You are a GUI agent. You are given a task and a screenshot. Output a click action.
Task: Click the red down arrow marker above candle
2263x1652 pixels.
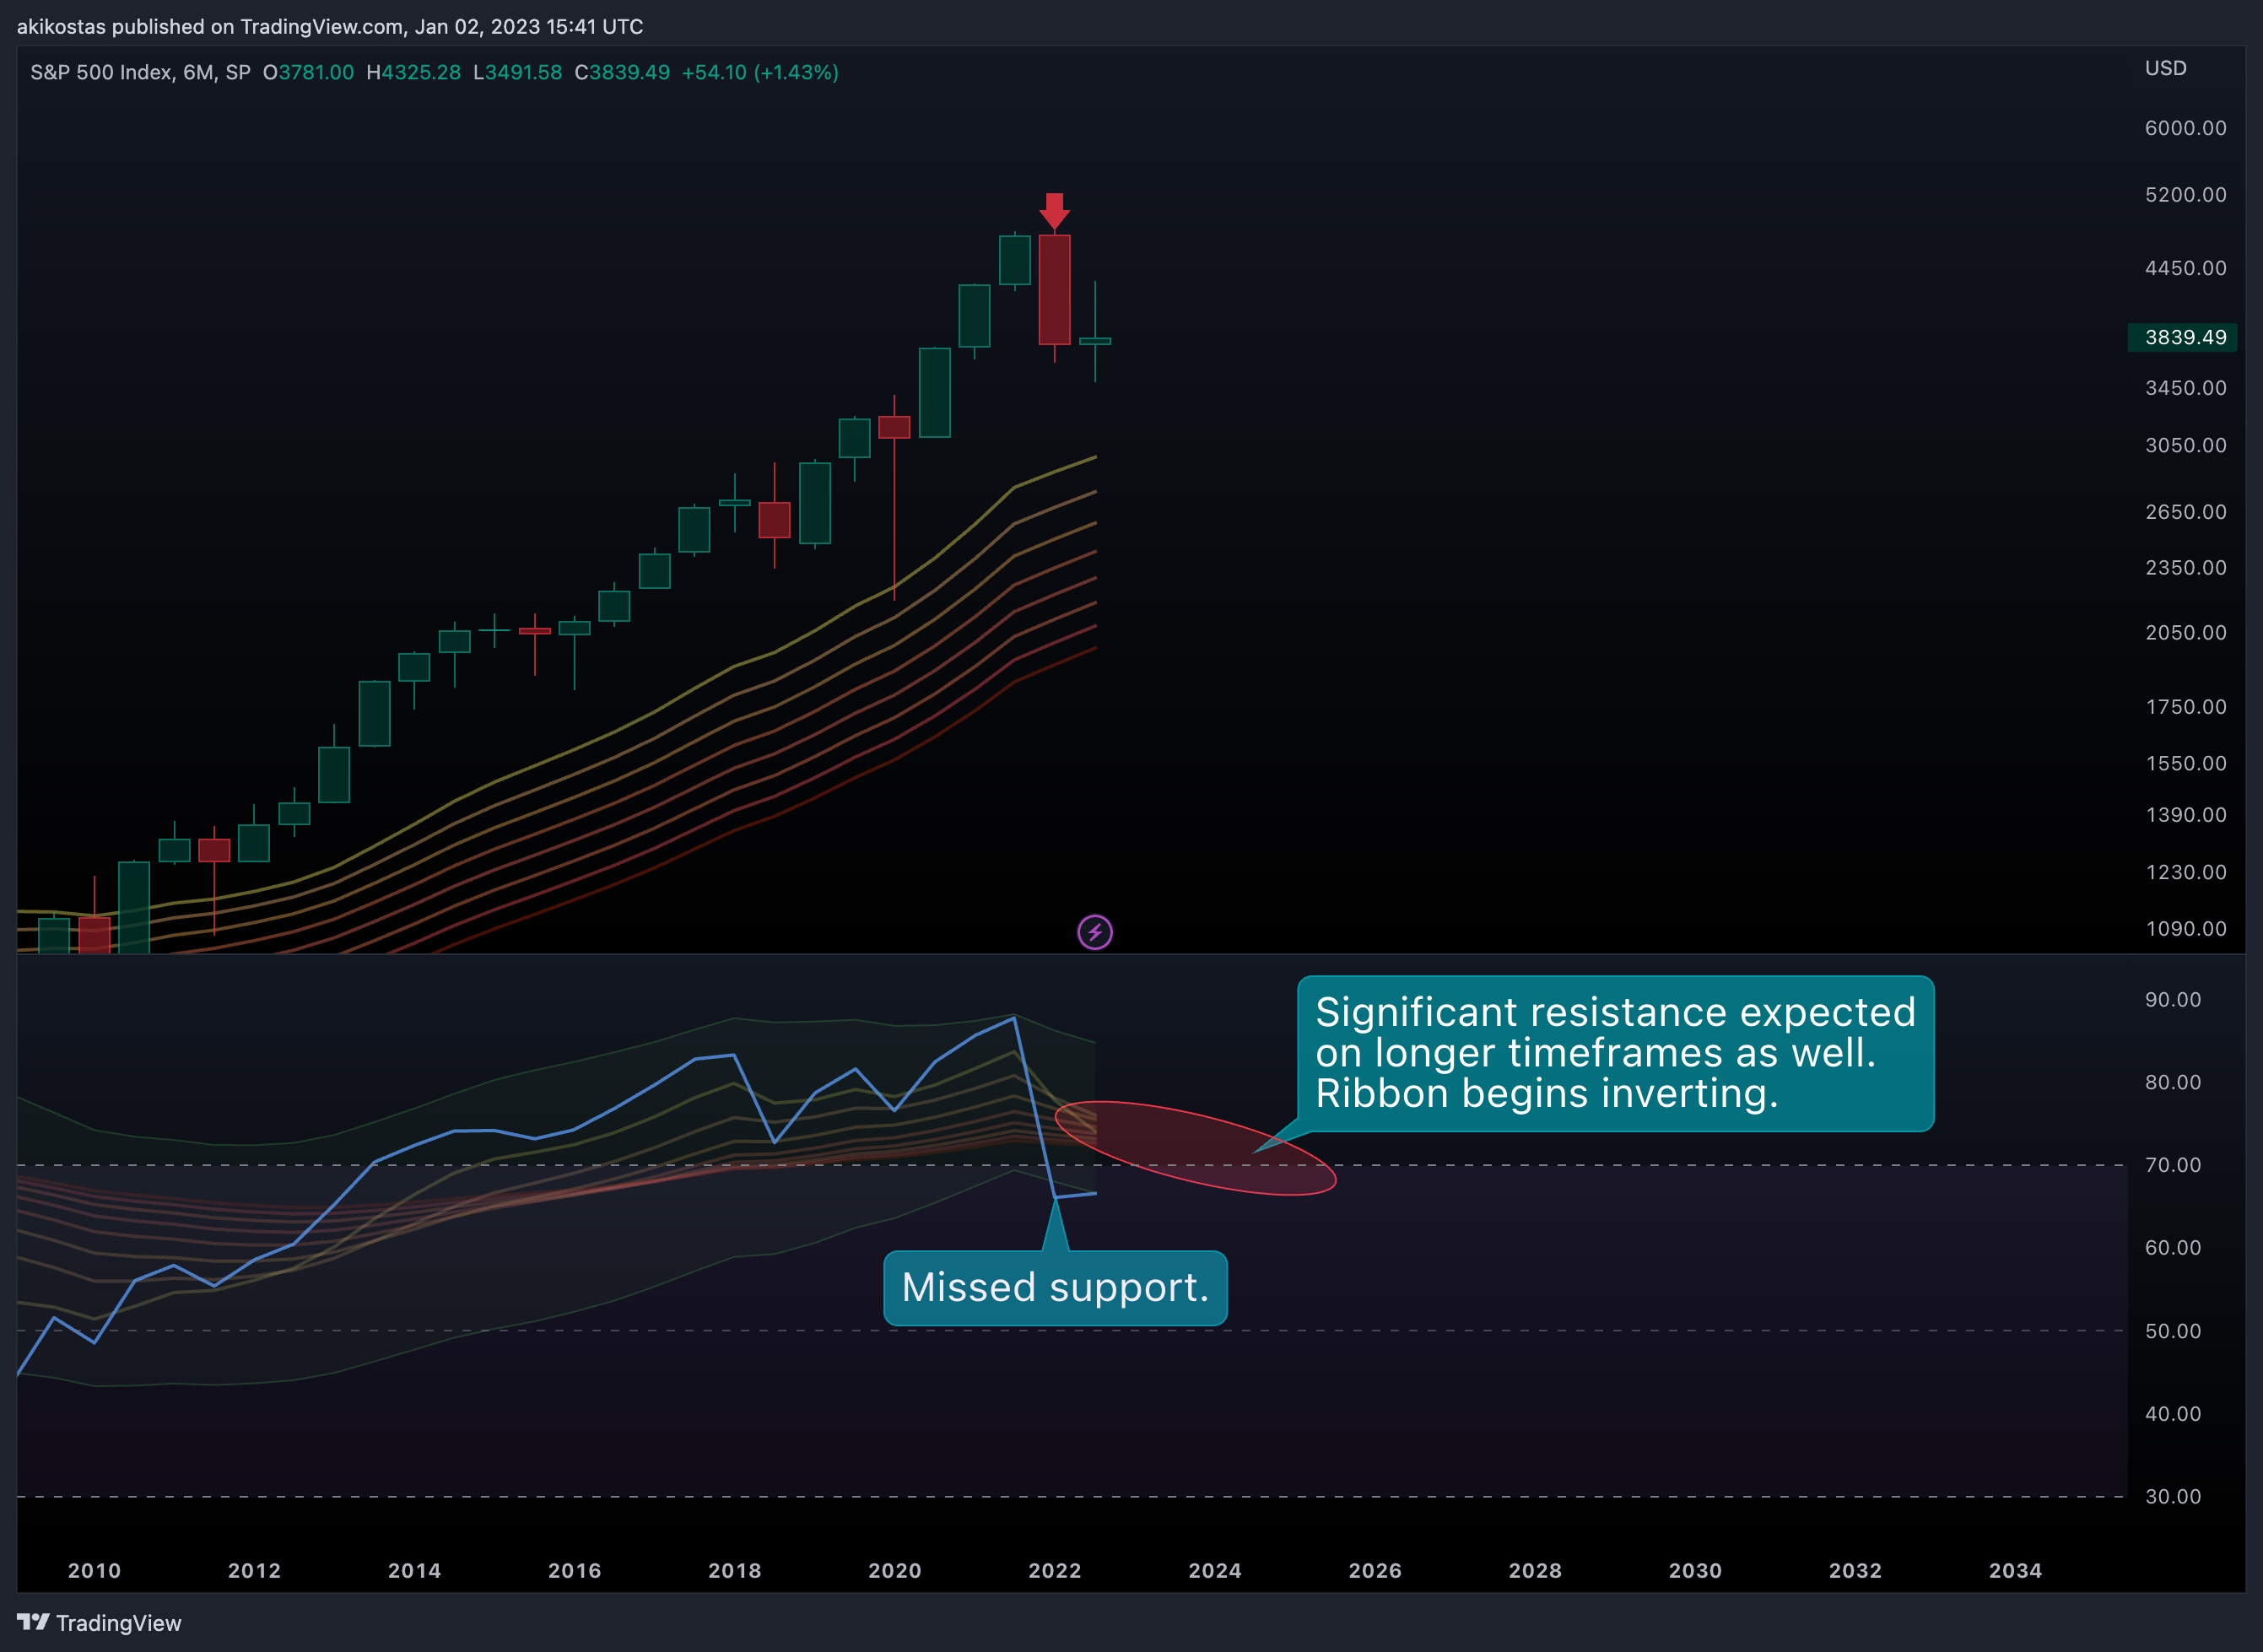click(x=1054, y=211)
